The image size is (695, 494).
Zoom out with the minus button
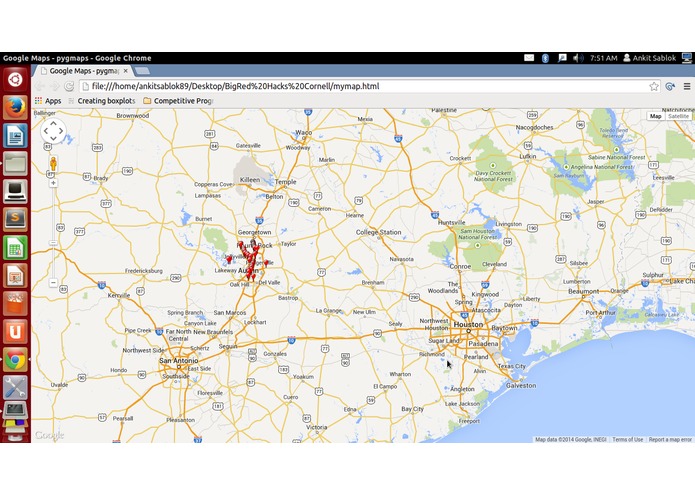tap(53, 282)
